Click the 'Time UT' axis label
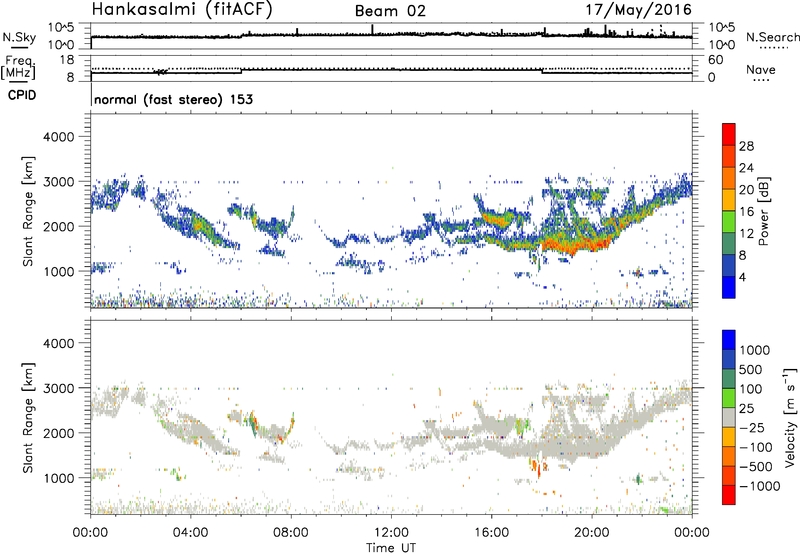 click(391, 547)
